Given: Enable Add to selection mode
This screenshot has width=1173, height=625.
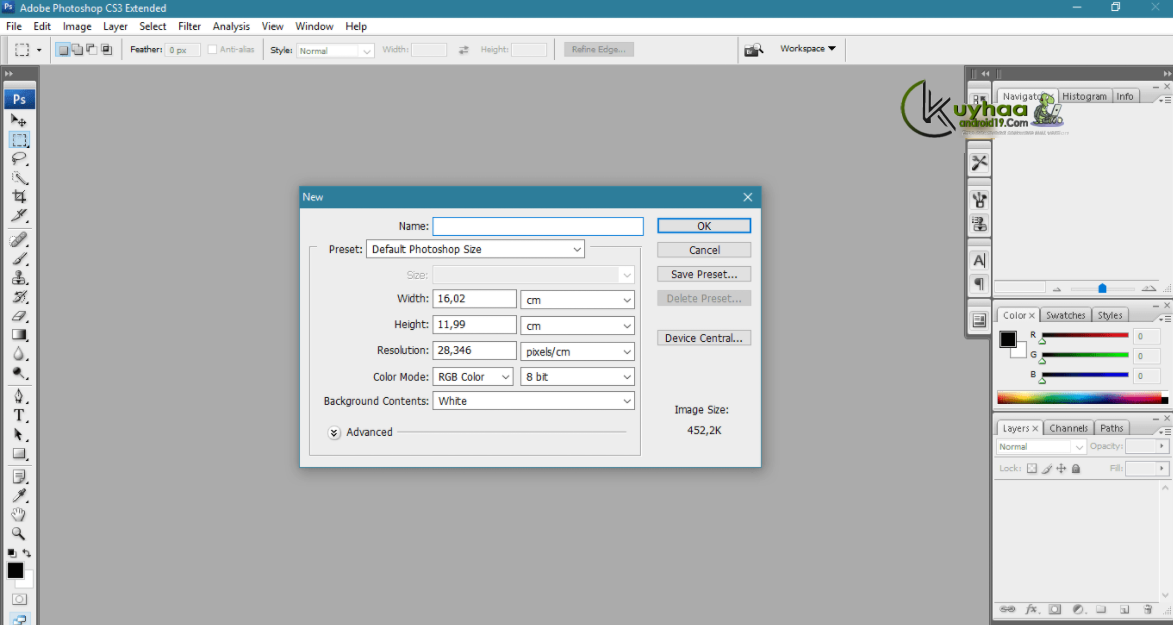Looking at the screenshot, I should tap(78, 49).
